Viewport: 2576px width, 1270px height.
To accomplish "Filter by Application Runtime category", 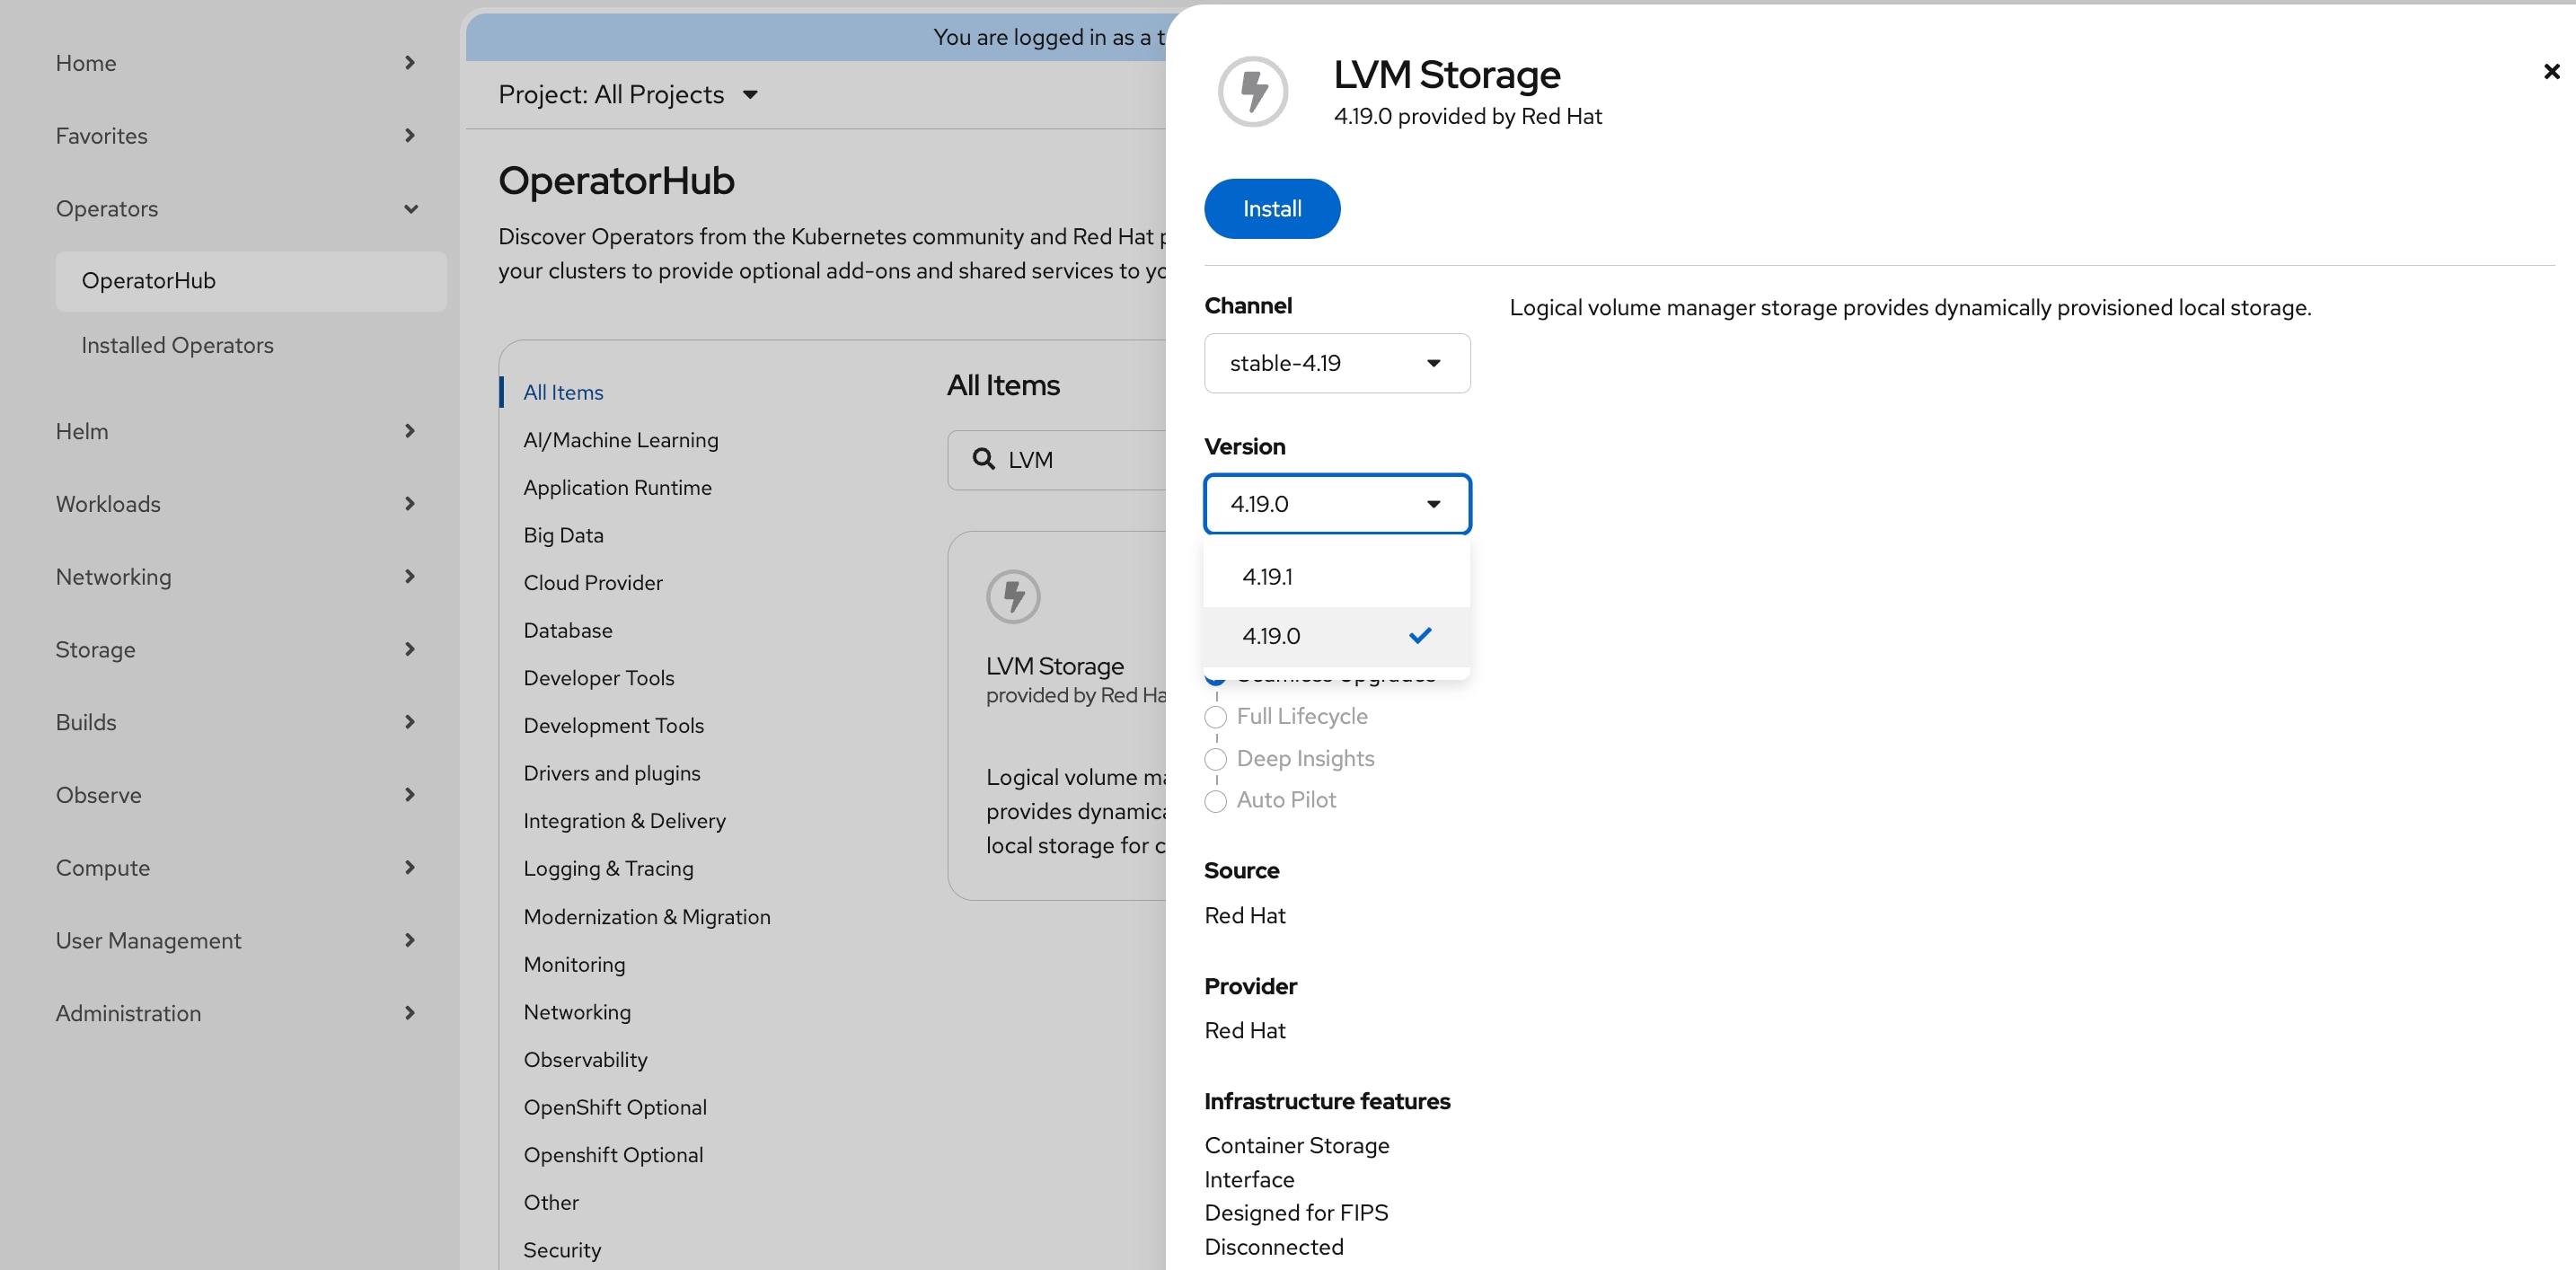I will (x=617, y=488).
